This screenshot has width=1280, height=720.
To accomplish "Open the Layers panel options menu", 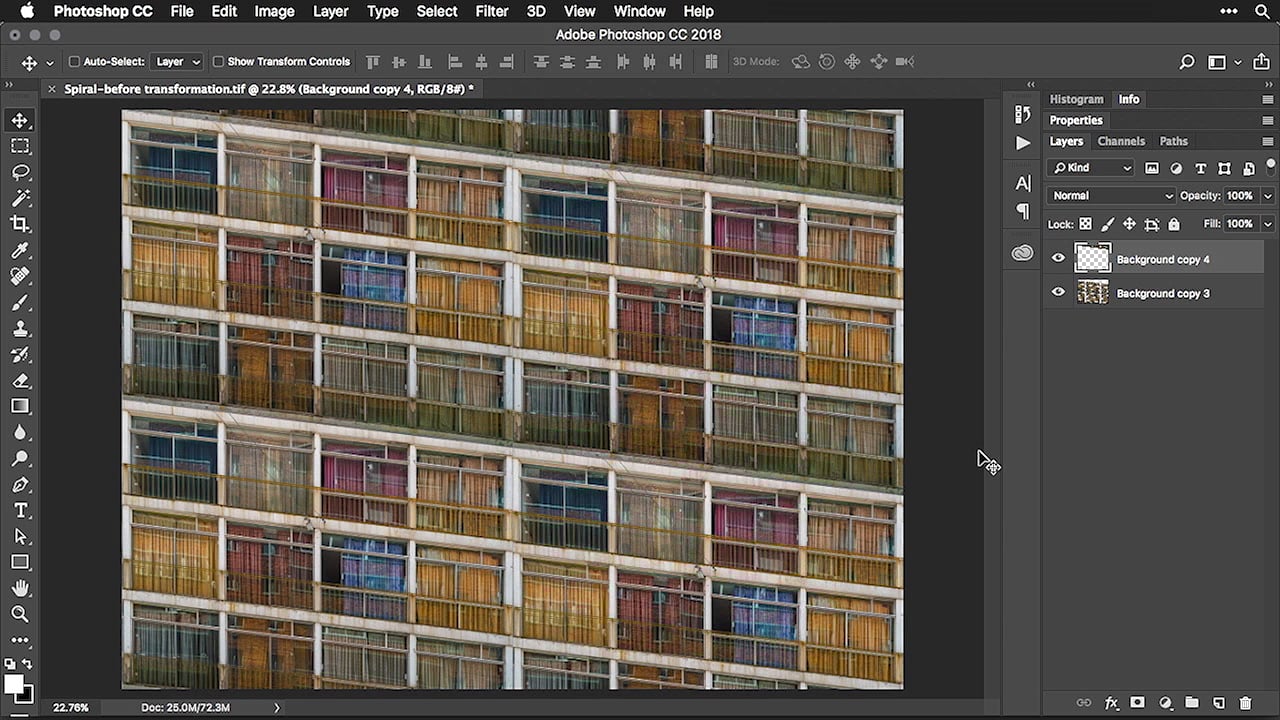I will coord(1268,141).
